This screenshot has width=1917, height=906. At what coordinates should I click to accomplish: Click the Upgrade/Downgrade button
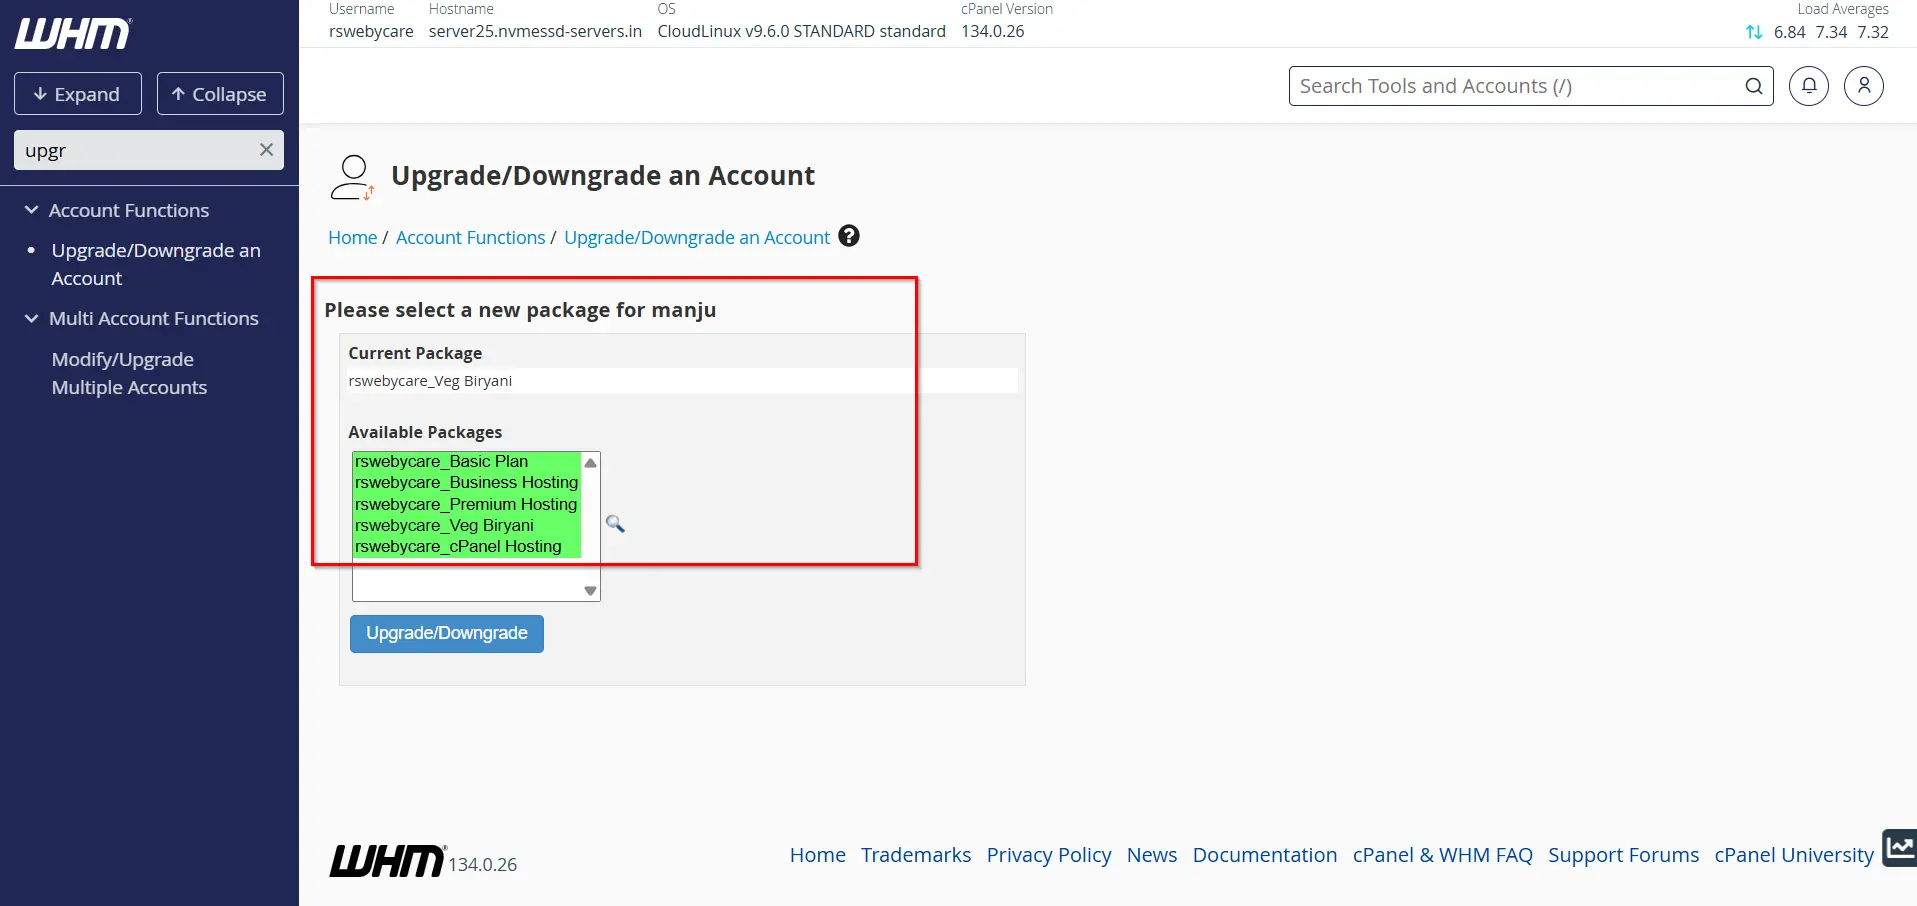coord(447,633)
